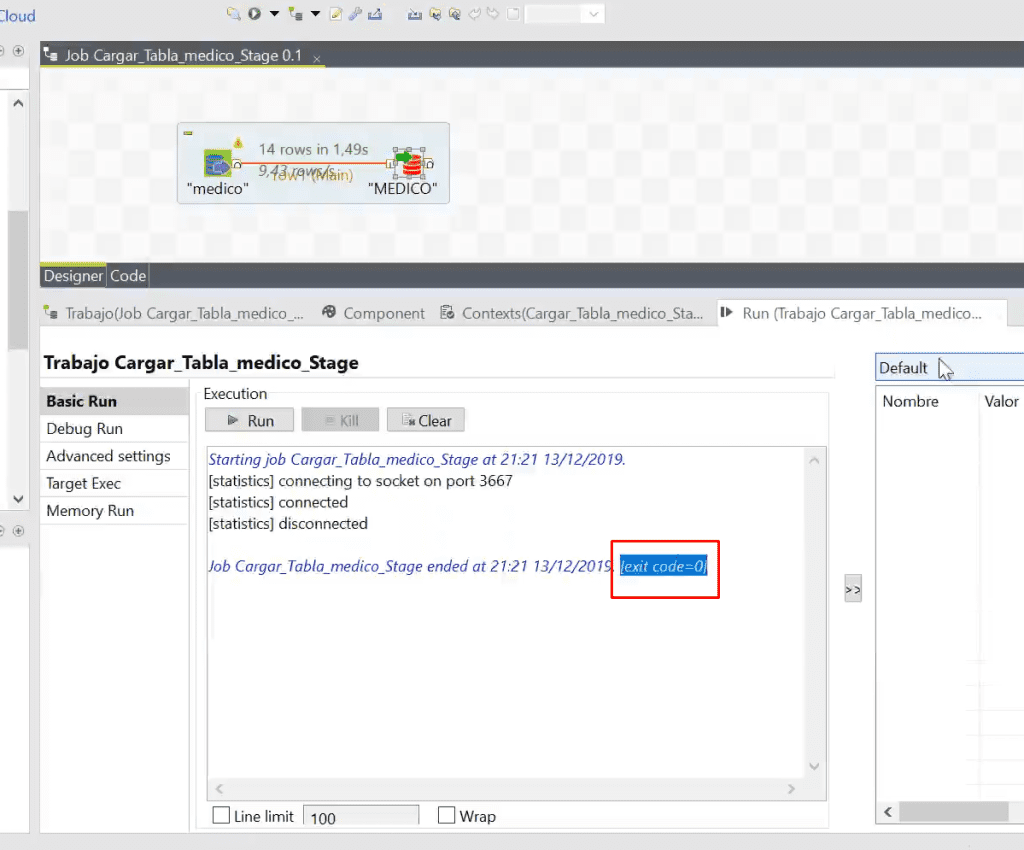The height and width of the screenshot is (850, 1024).
Task: Switch to the Designer tab
Action: pyautogui.click(x=73, y=276)
